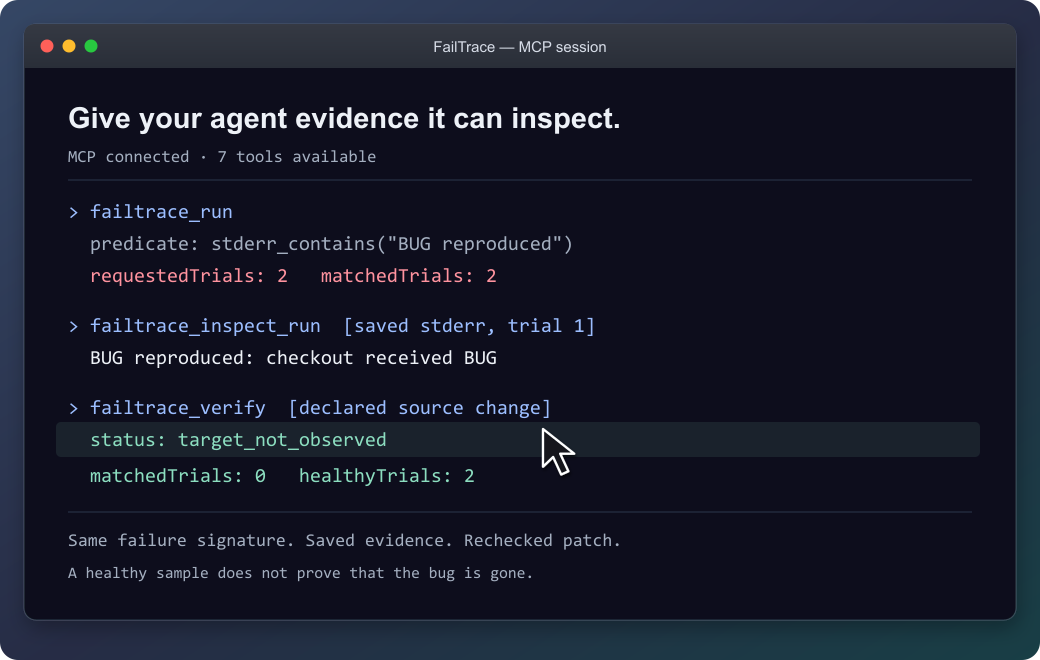Select the failtrace_run command text
Screen dimensions: 1040x660
point(161,212)
